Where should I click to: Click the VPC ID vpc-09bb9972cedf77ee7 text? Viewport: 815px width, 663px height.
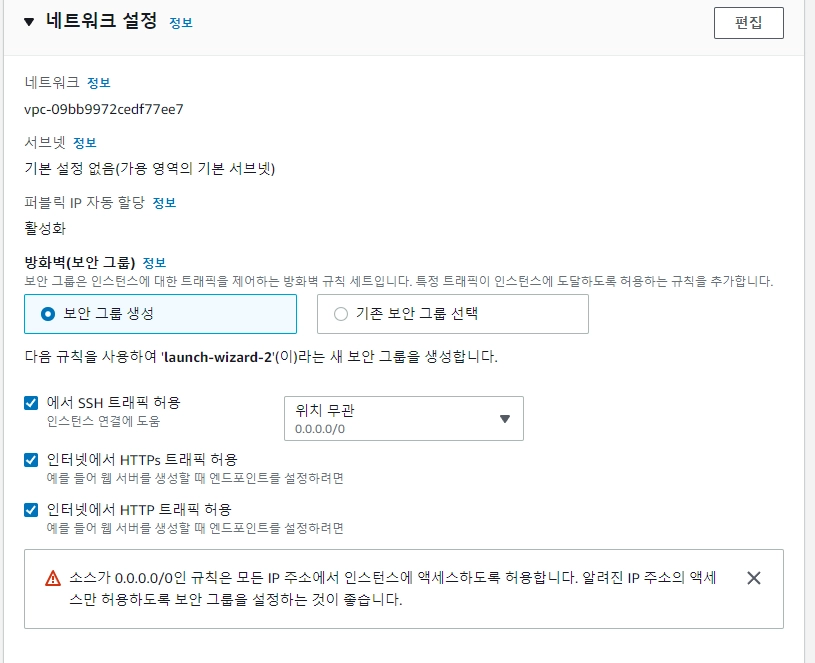[x=104, y=109]
